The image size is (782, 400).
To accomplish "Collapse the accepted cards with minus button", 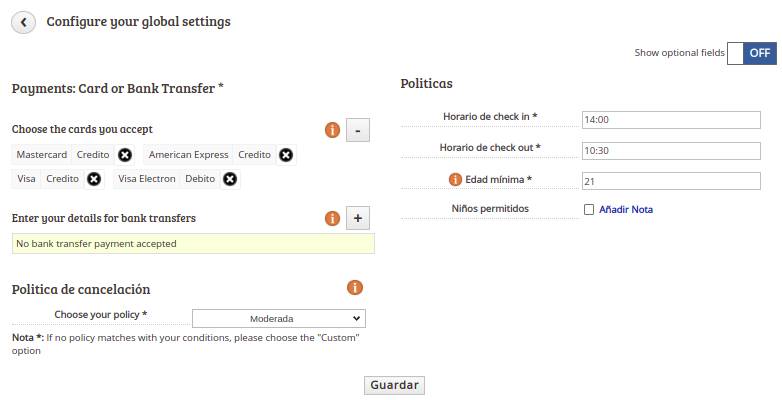I will (x=358, y=130).
